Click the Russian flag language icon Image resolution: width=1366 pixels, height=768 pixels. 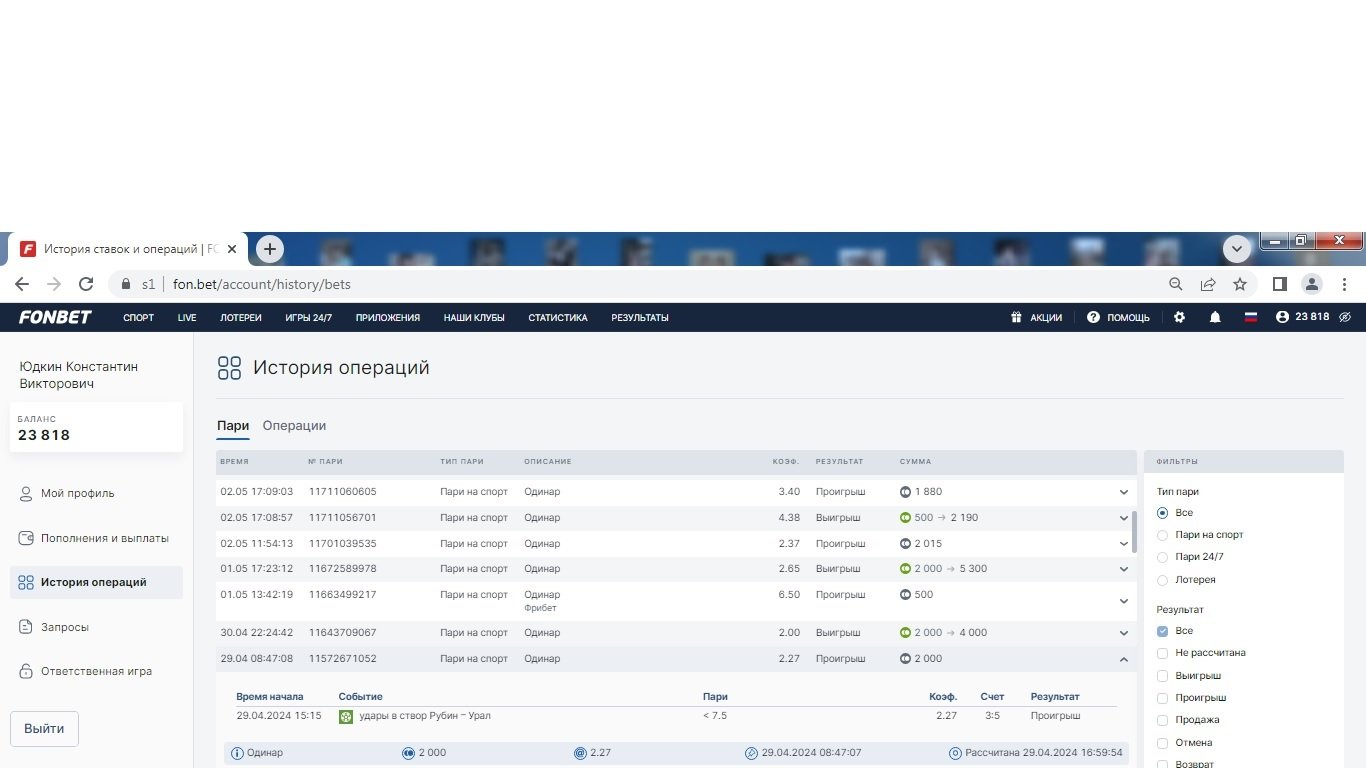click(1250, 317)
